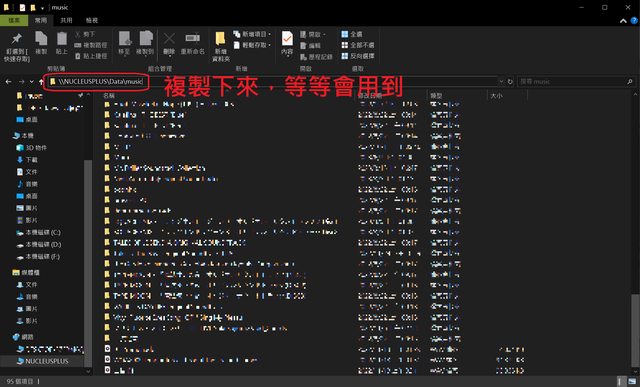Switch to large icons view in the status bar
The width and height of the screenshot is (640, 387).
632,381
